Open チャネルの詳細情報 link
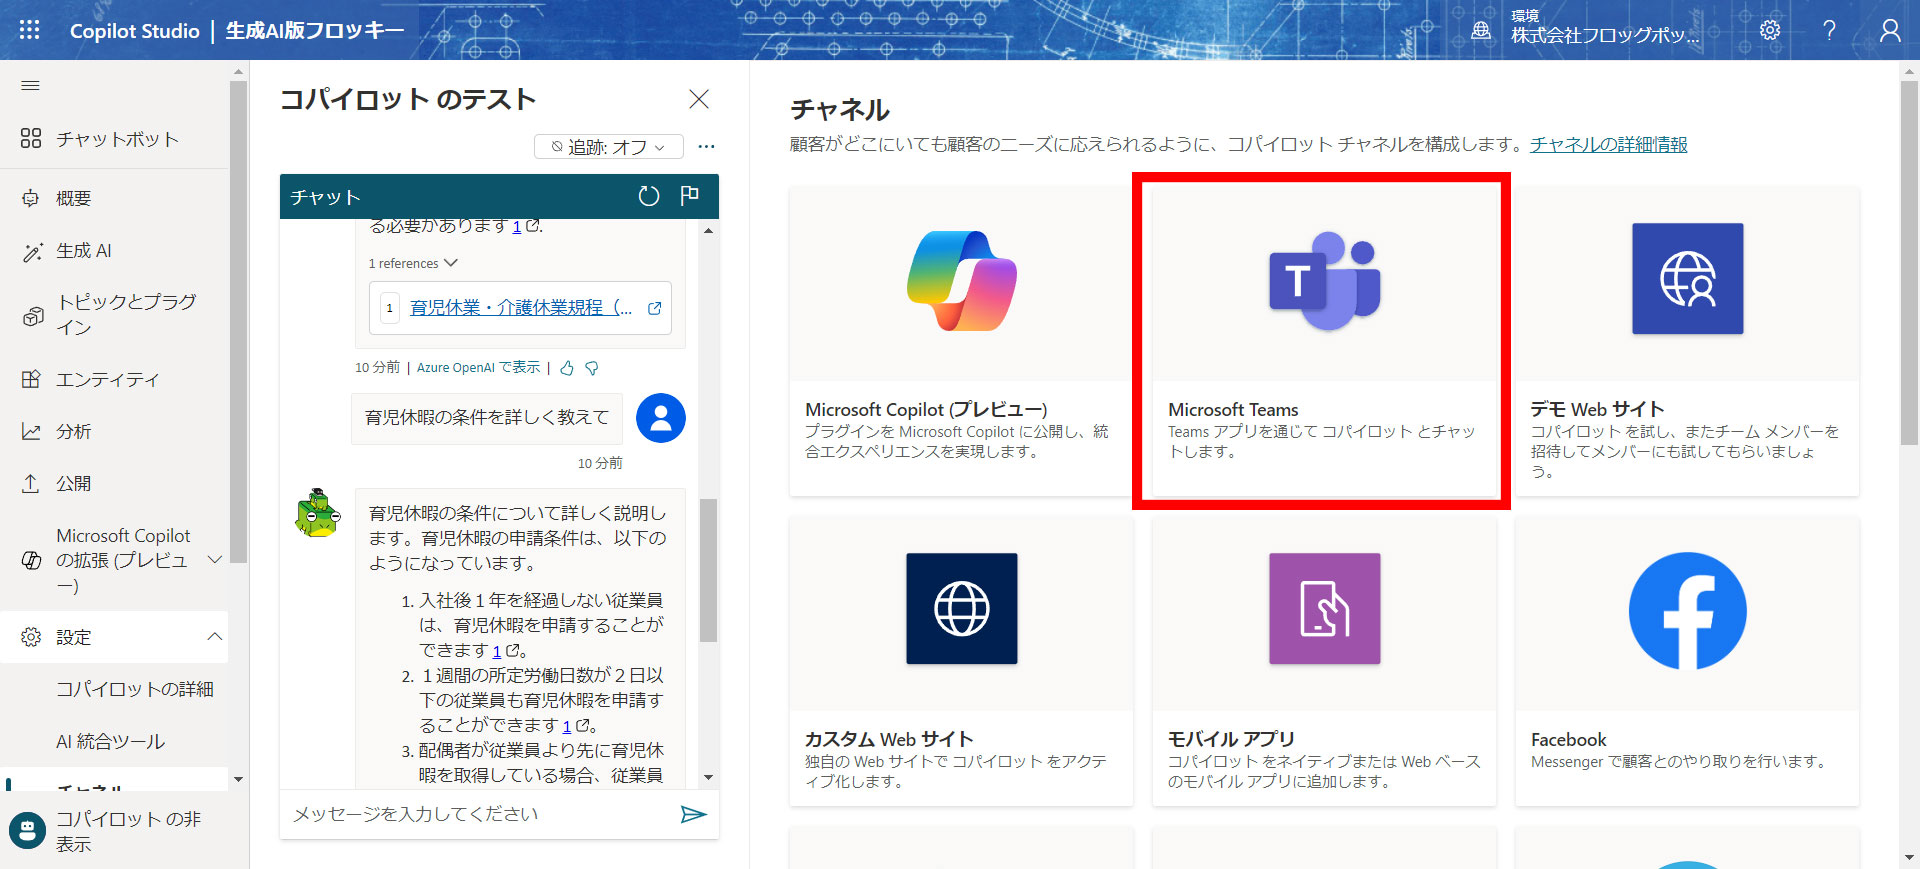Image resolution: width=1920 pixels, height=869 pixels. 1609,144
